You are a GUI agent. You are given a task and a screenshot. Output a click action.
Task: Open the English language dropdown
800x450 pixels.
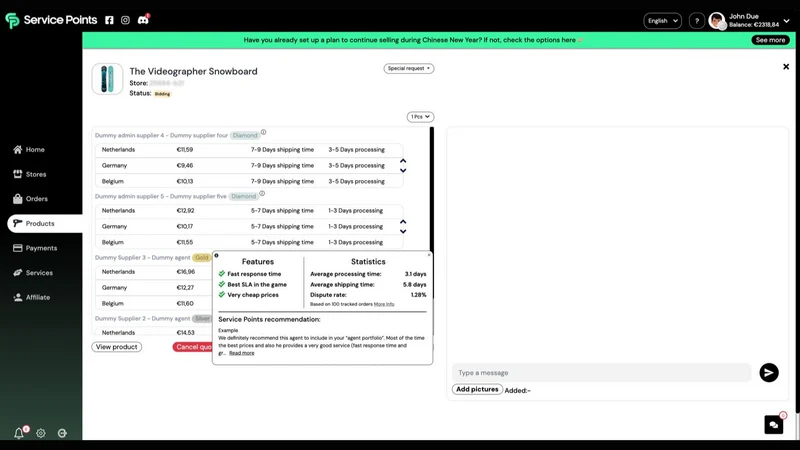pos(662,21)
